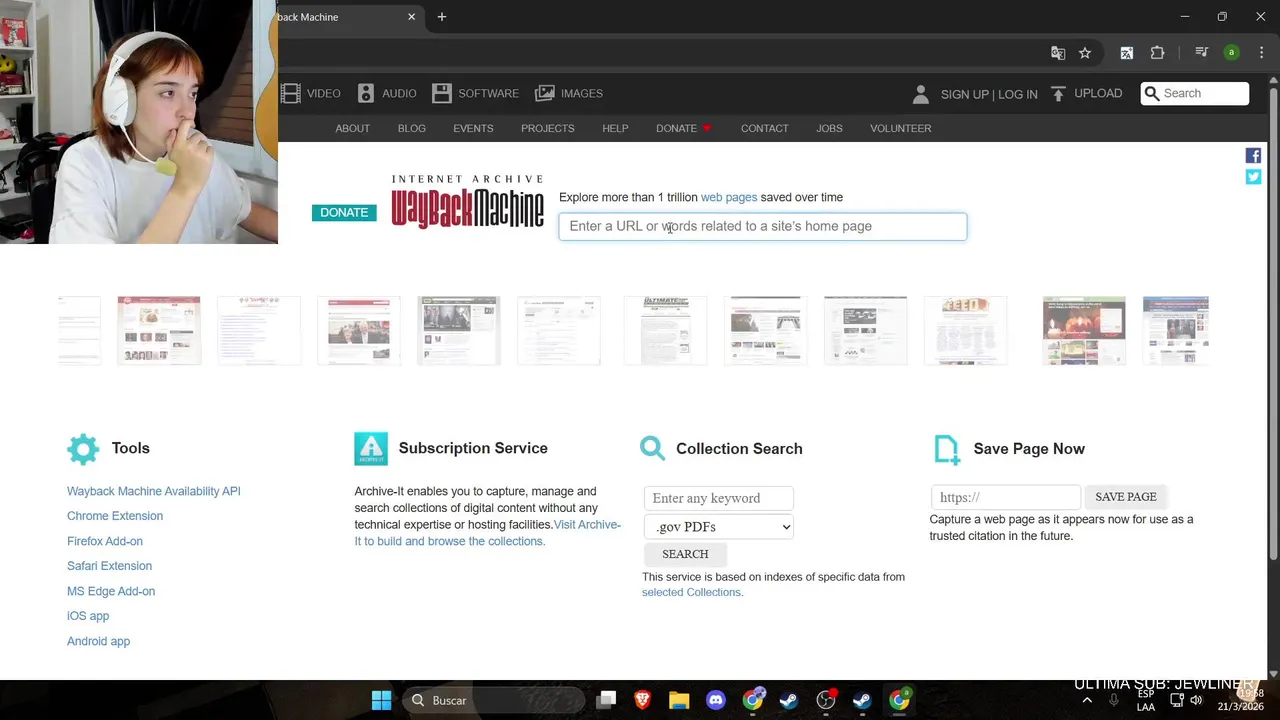
Task: Open Wayback Machine Availability API link
Action: (x=154, y=491)
